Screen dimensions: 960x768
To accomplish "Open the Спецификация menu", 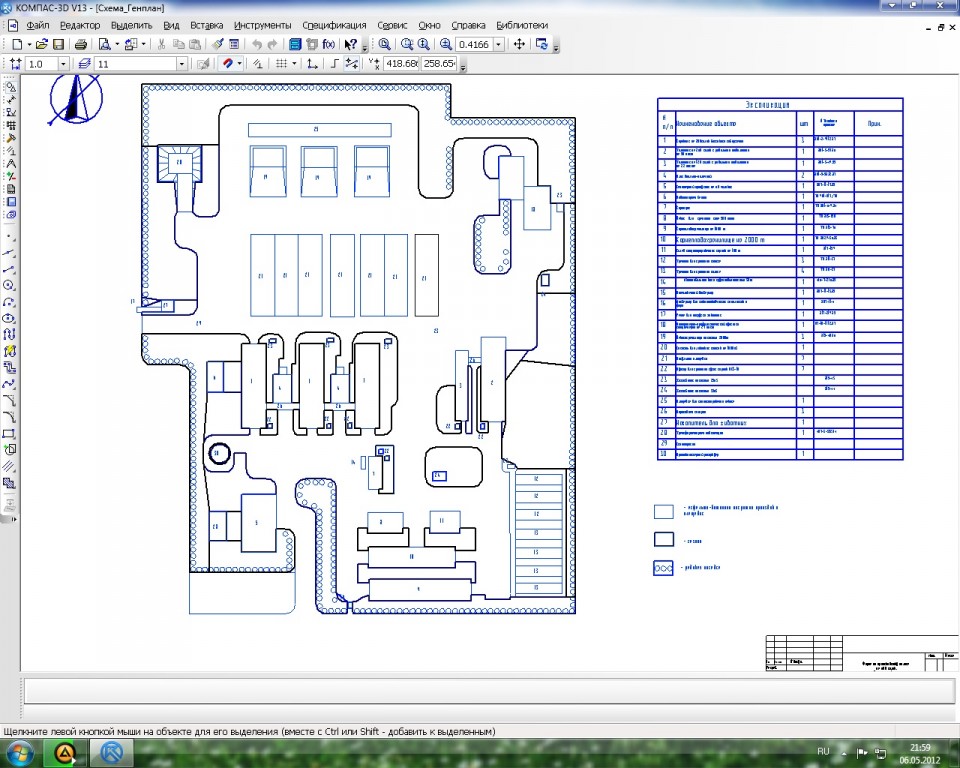I will tap(334, 25).
